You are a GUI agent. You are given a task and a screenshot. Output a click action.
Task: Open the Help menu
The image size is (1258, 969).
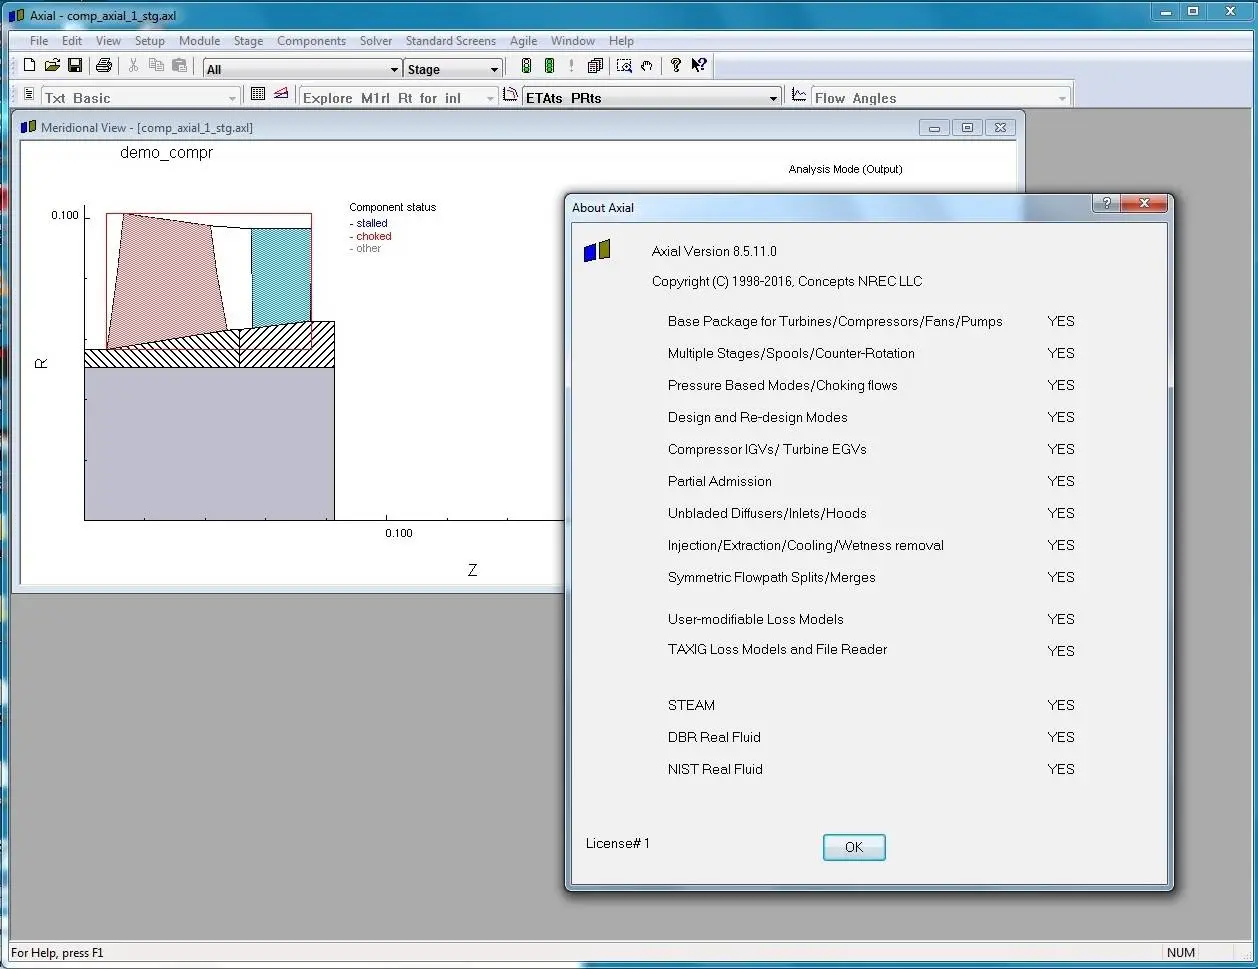pos(621,41)
